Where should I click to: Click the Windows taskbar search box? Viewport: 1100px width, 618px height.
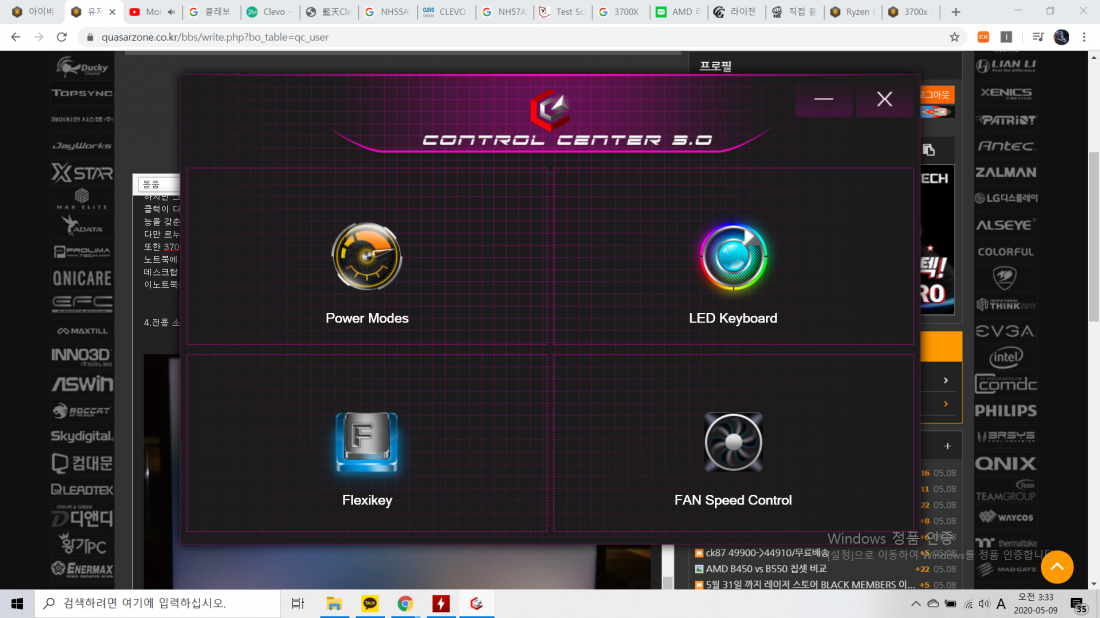157,603
